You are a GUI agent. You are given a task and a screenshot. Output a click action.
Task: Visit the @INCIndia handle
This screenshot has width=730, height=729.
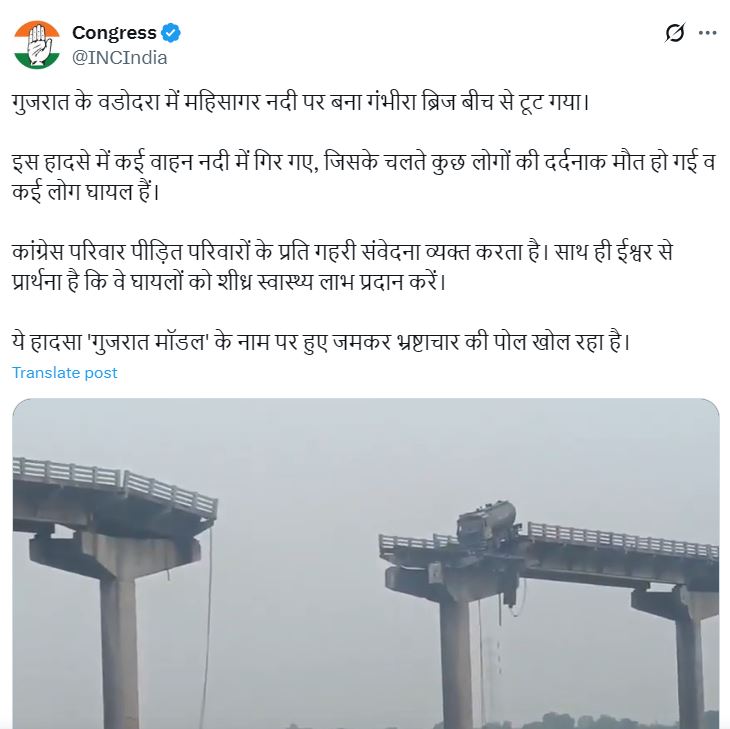[120, 58]
